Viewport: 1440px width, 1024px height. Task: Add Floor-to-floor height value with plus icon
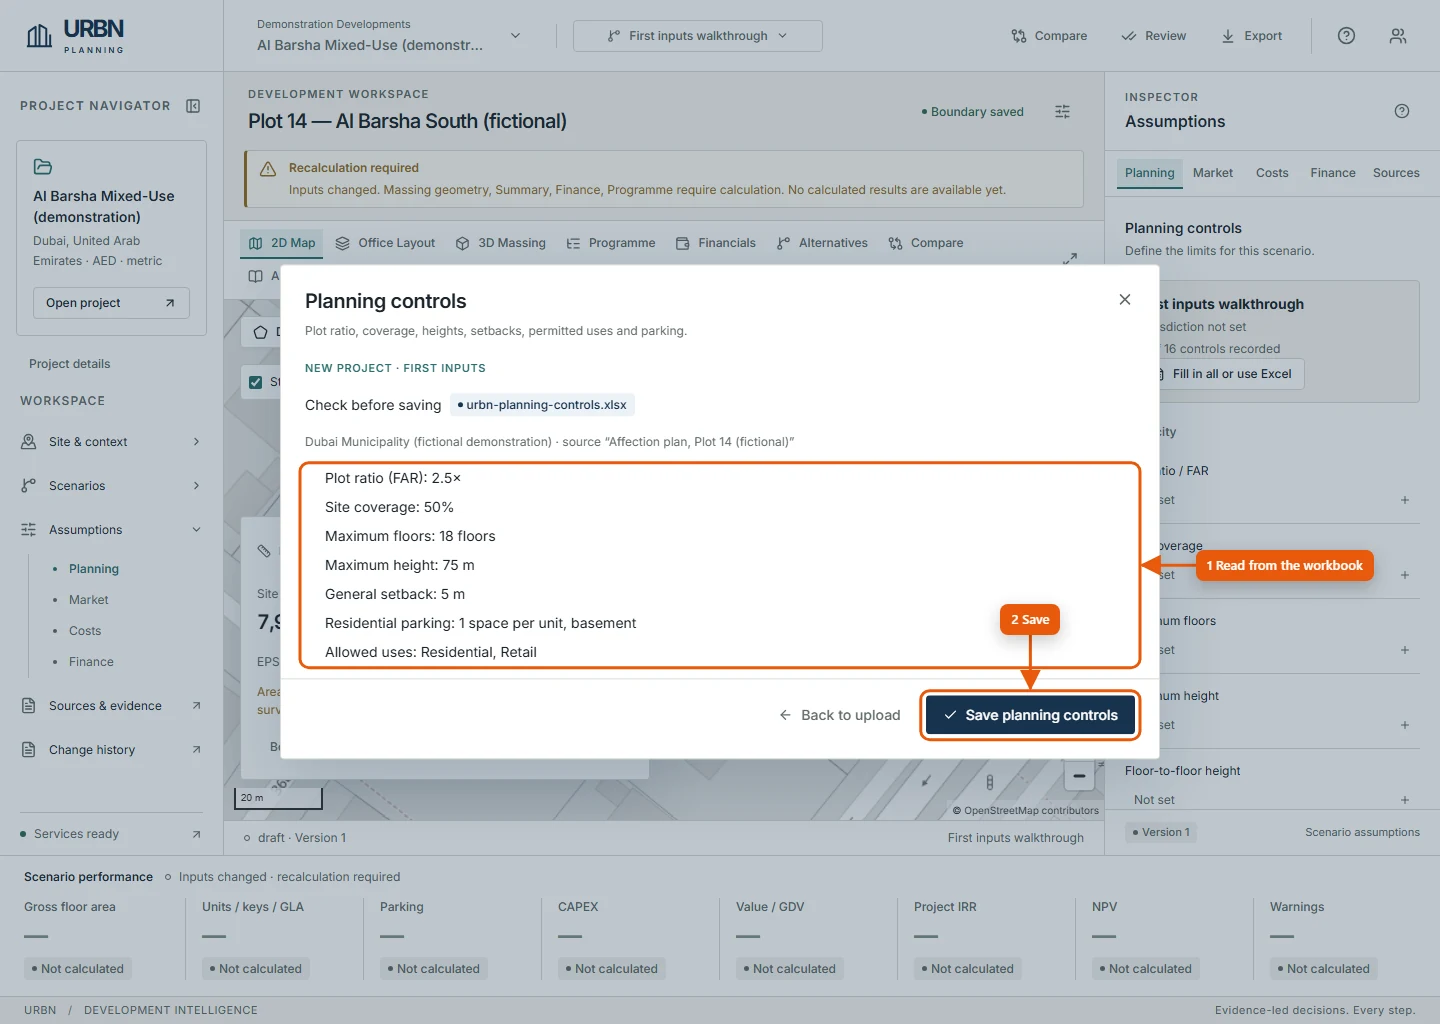point(1405,800)
